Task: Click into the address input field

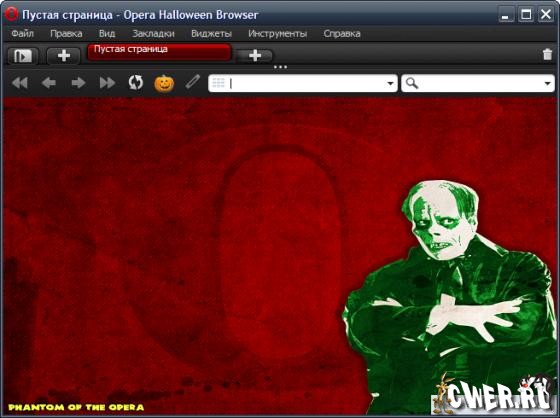Action: [302, 83]
